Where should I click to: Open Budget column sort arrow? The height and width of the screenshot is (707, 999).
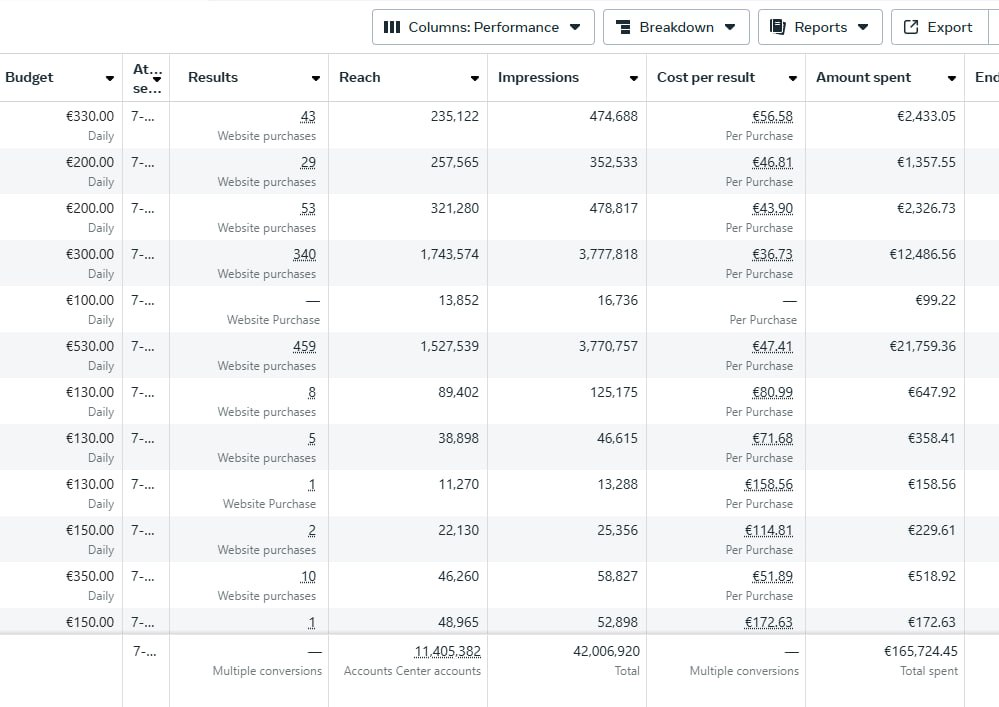109,78
